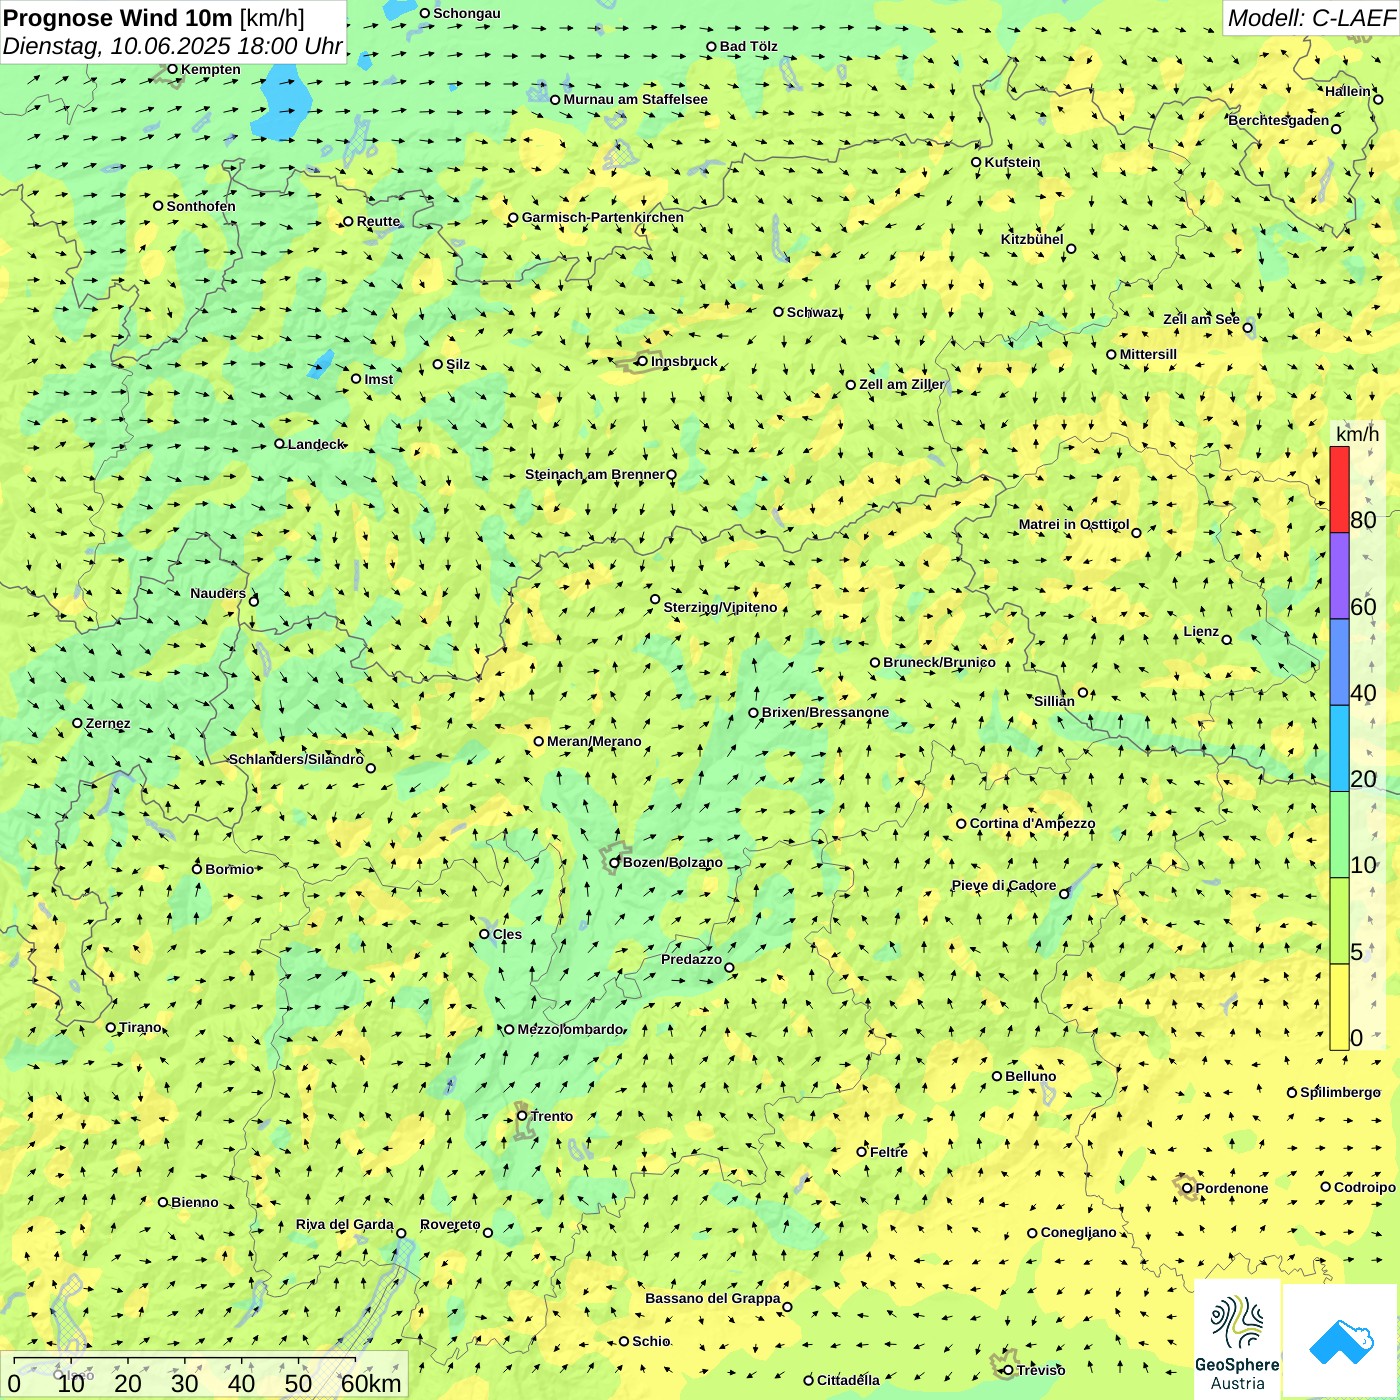Image resolution: width=1400 pixels, height=1400 pixels.
Task: Select the Sterzing/Vipiteno label
Action: [x=720, y=607]
